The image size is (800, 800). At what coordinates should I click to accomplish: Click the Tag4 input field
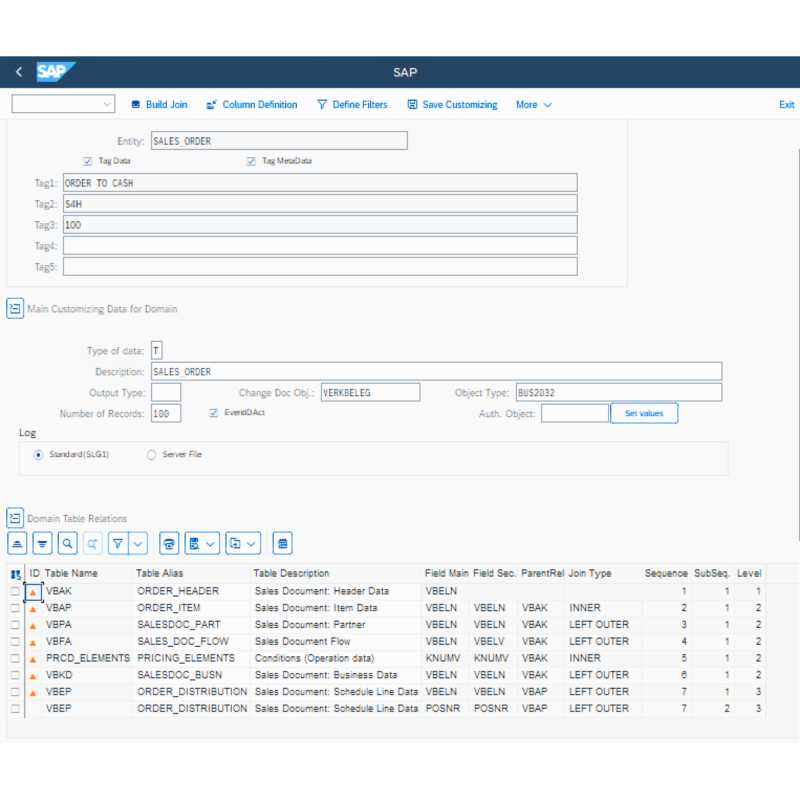point(320,246)
